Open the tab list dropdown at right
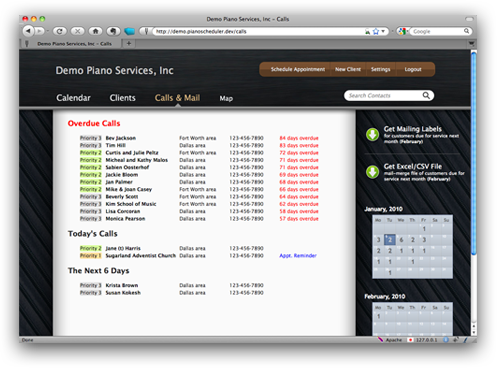497x368 pixels. coord(471,43)
